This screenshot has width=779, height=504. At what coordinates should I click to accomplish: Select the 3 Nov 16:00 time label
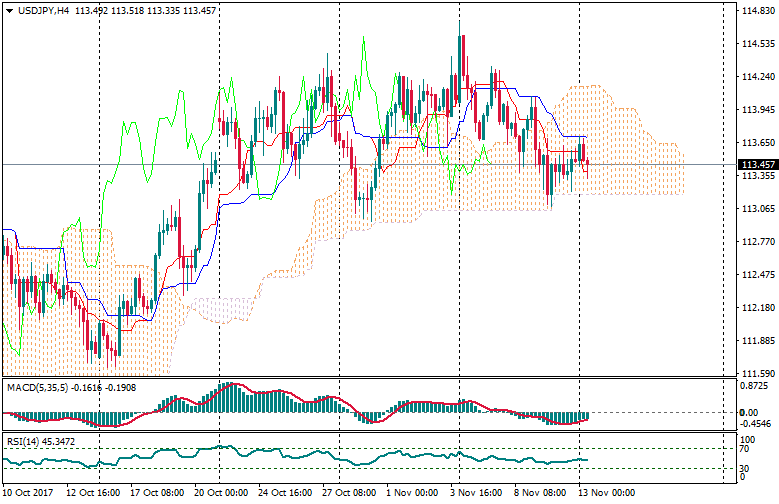coord(478,493)
